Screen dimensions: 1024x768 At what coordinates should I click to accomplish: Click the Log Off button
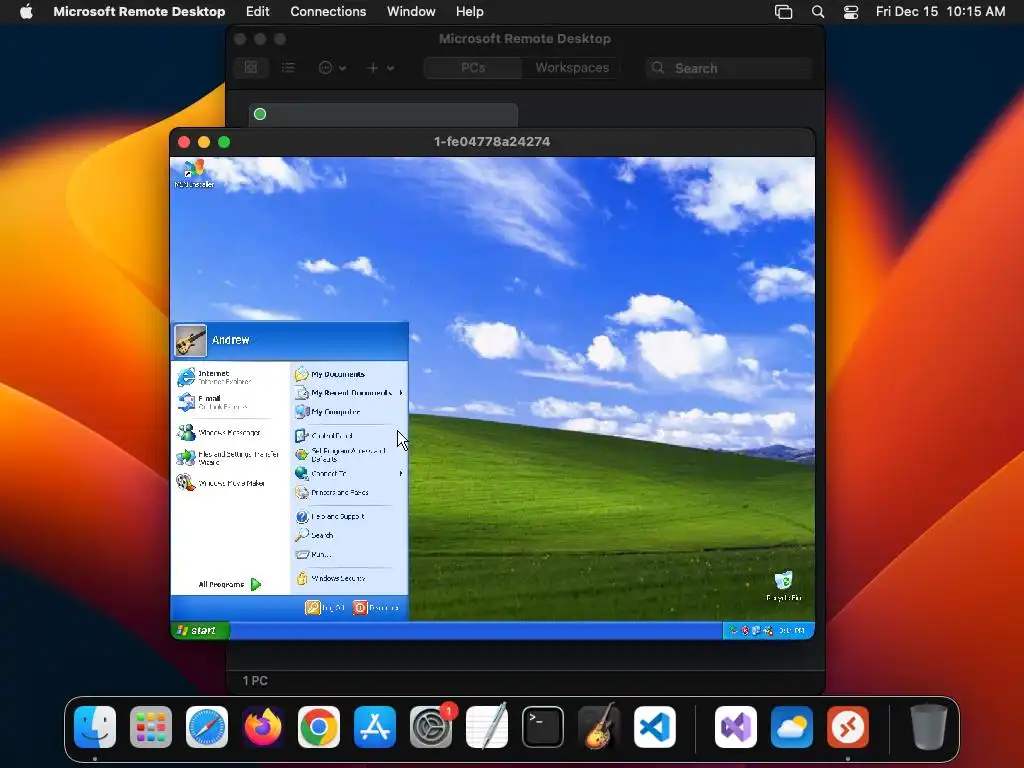click(325, 608)
